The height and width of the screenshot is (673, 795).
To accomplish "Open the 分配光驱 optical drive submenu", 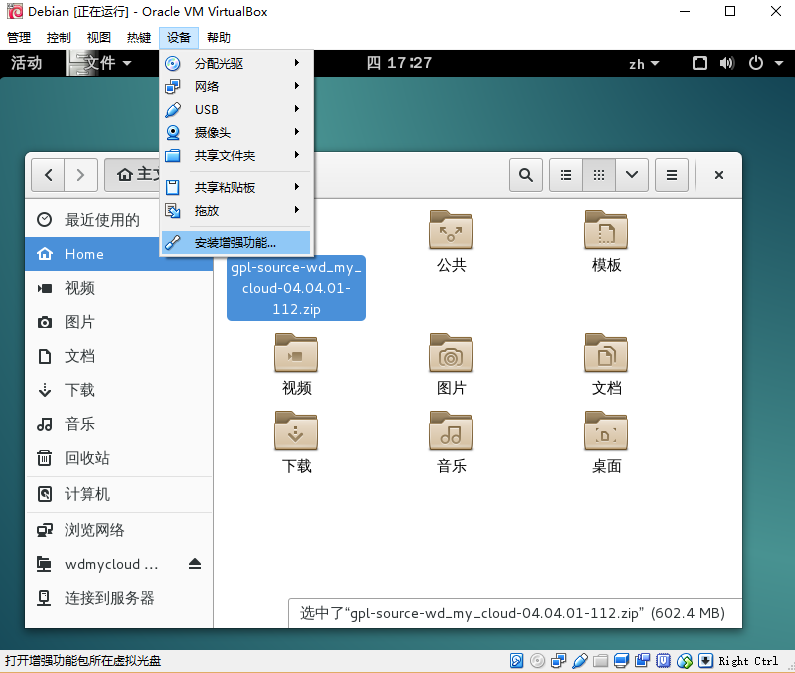I will (x=236, y=63).
